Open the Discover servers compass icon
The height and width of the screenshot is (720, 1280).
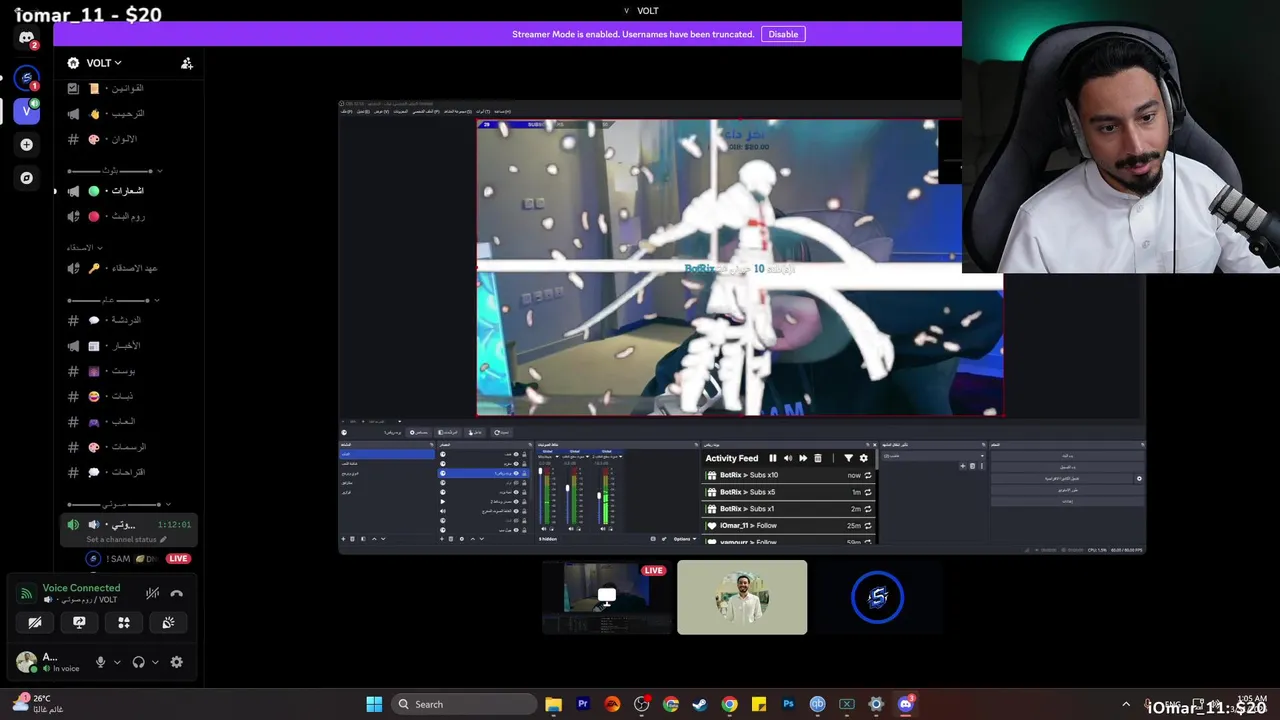[x=27, y=178]
